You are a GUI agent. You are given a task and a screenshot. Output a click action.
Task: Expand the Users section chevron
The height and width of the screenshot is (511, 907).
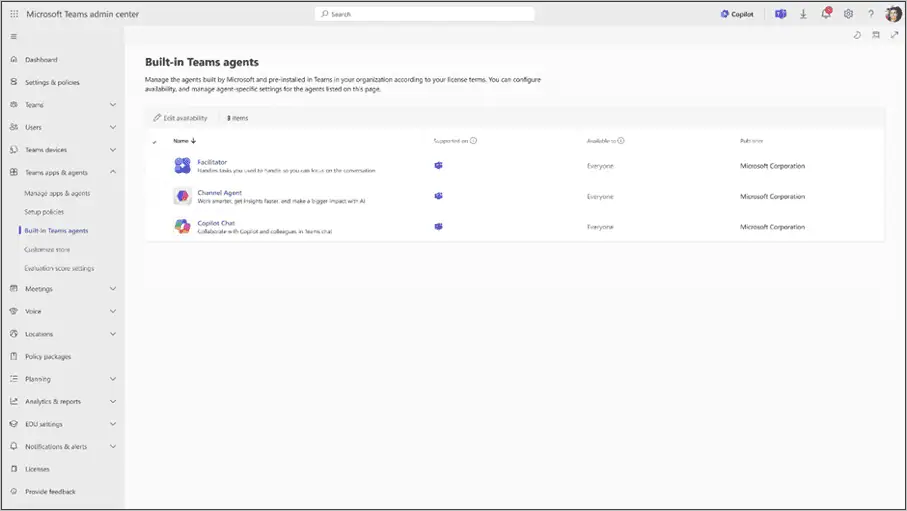[113, 127]
